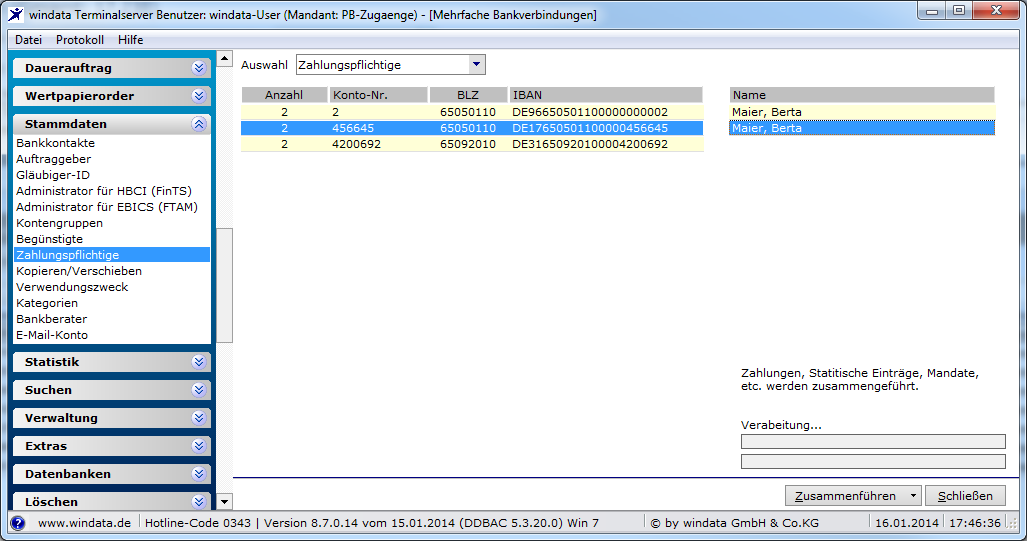Select the row with Konto-Nr. 4200692
Viewport: 1027px width, 541px height.
click(x=472, y=144)
